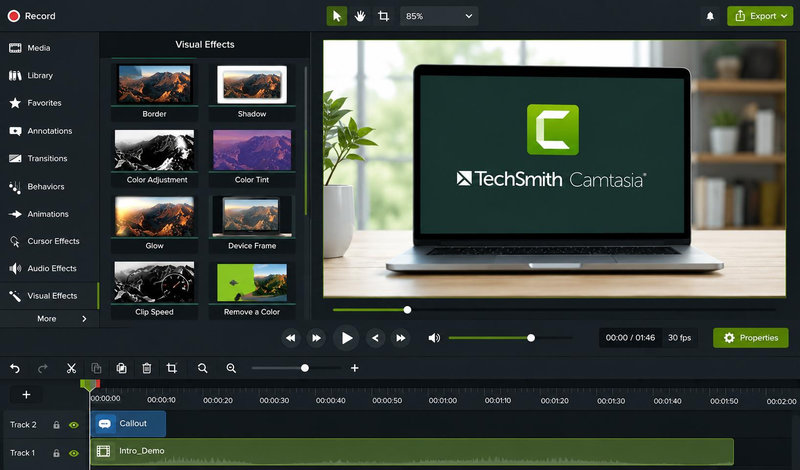Image resolution: width=800 pixels, height=470 pixels.
Task: Select the Glow effect thumbnail
Action: [x=154, y=223]
